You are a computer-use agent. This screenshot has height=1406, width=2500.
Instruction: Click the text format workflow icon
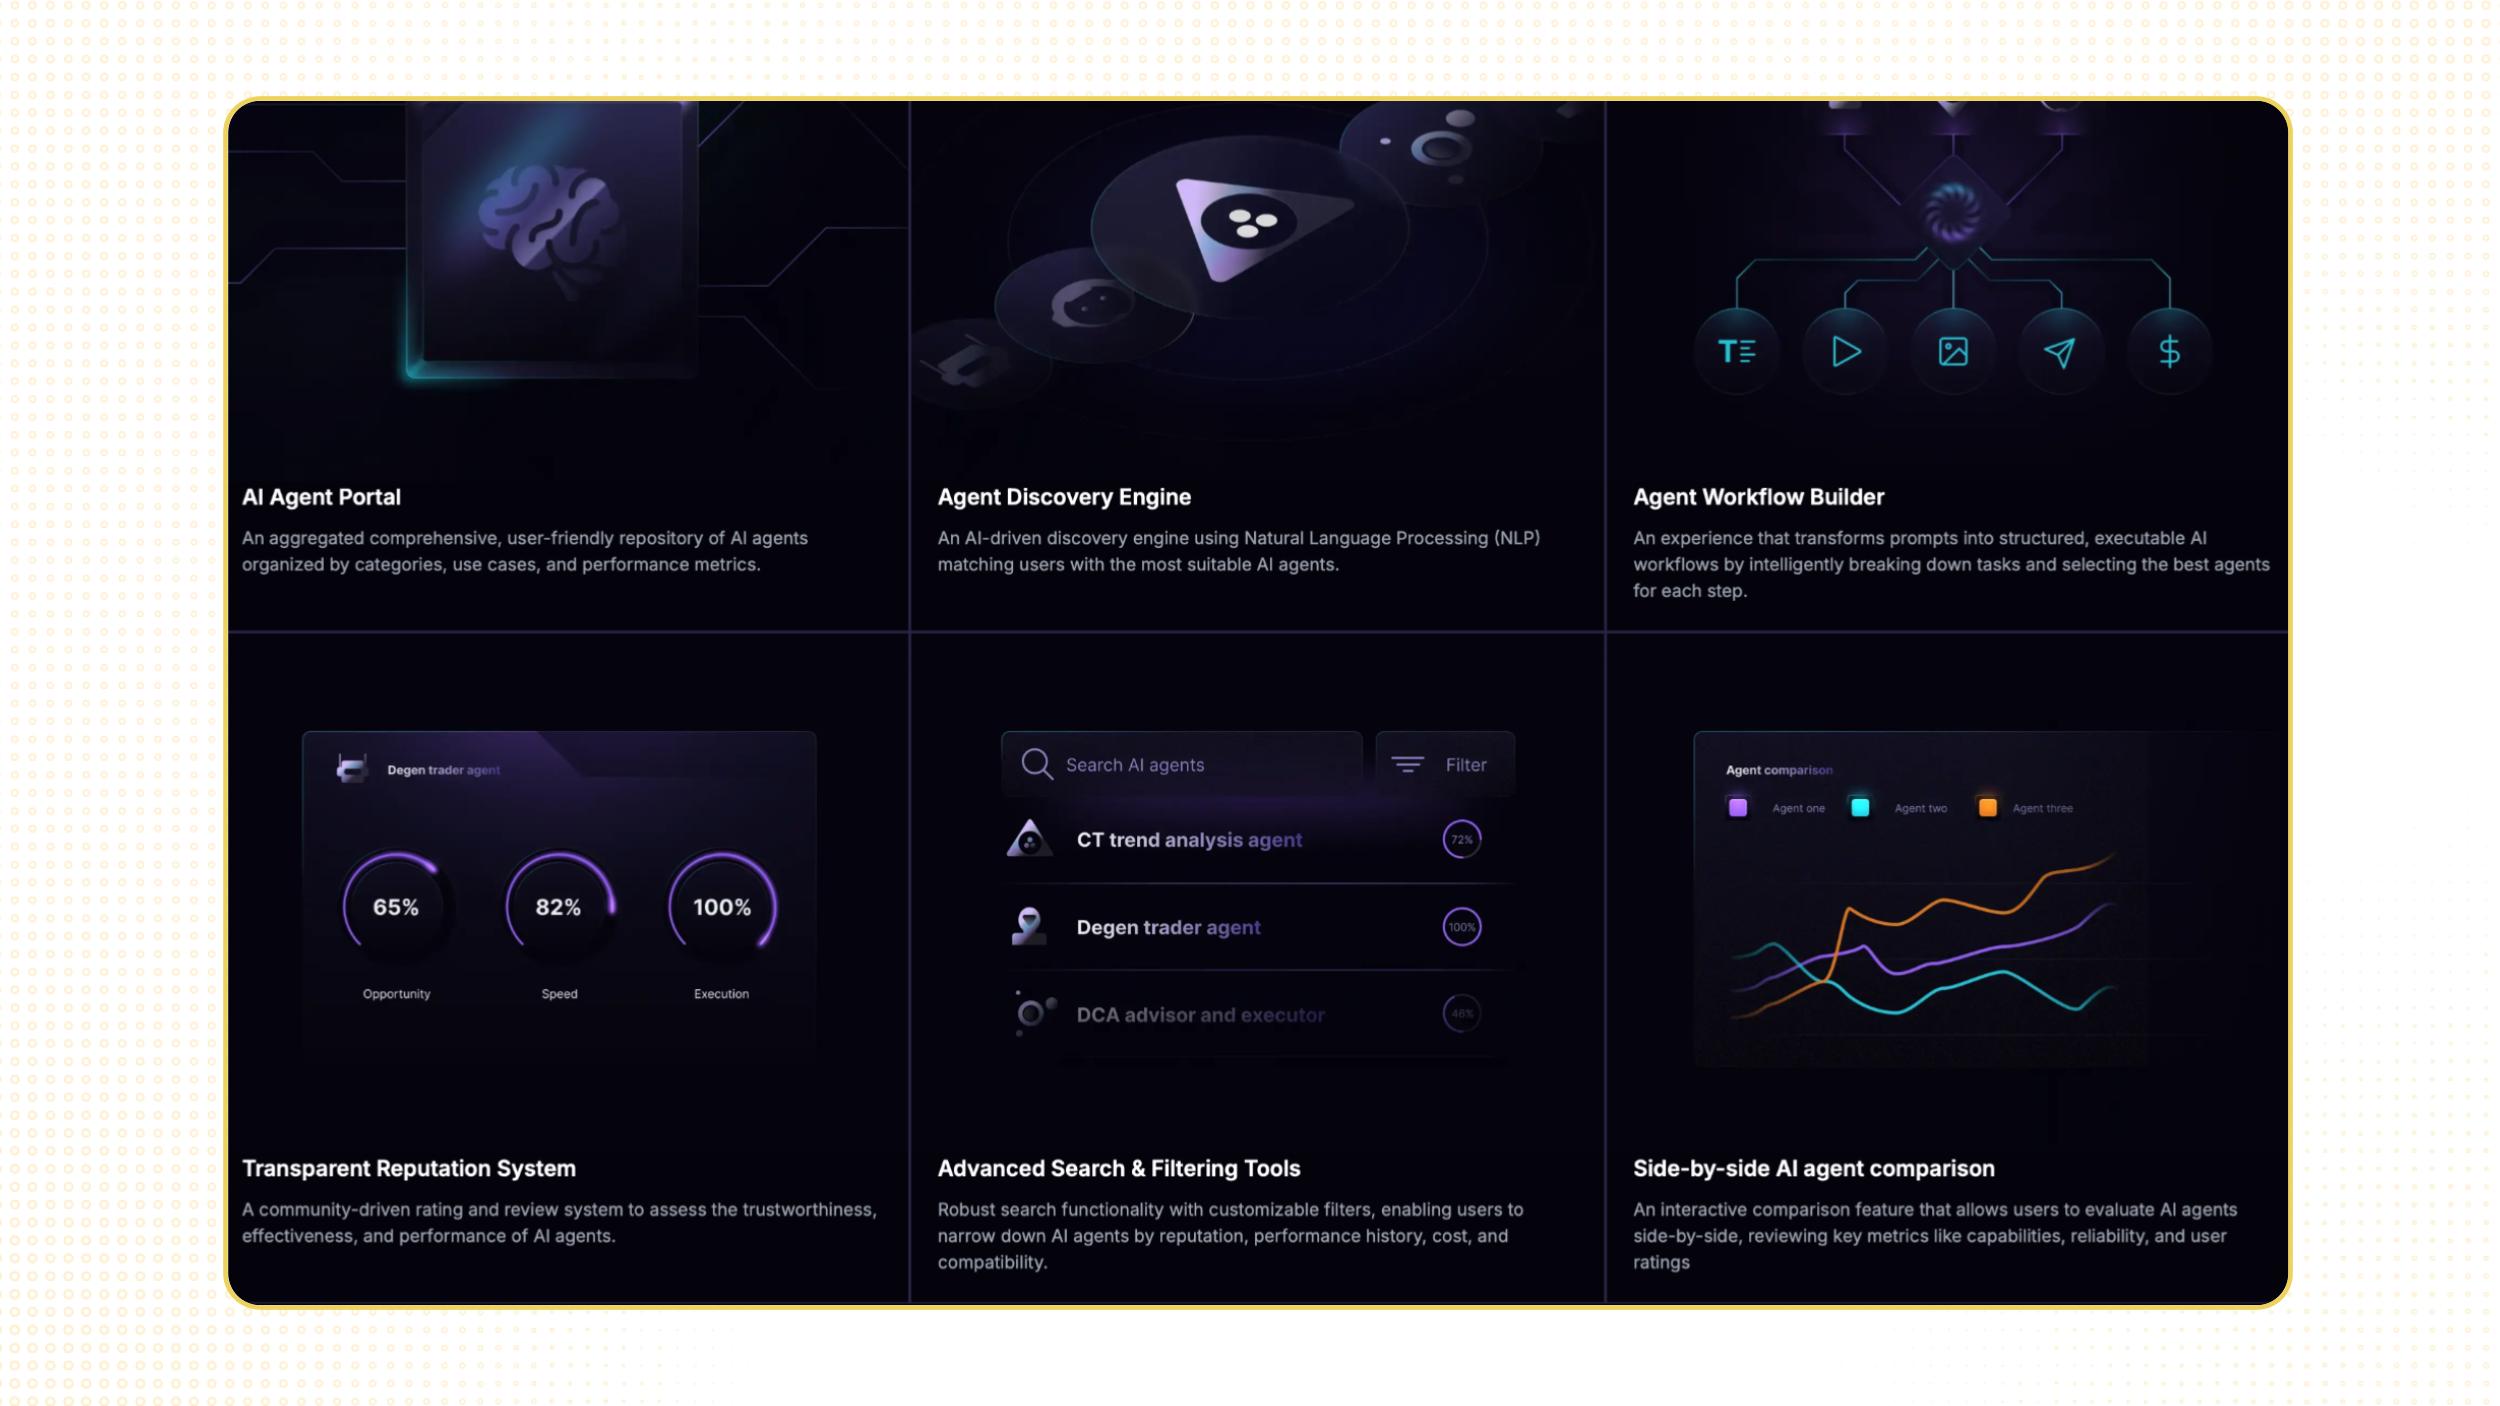tap(1737, 351)
